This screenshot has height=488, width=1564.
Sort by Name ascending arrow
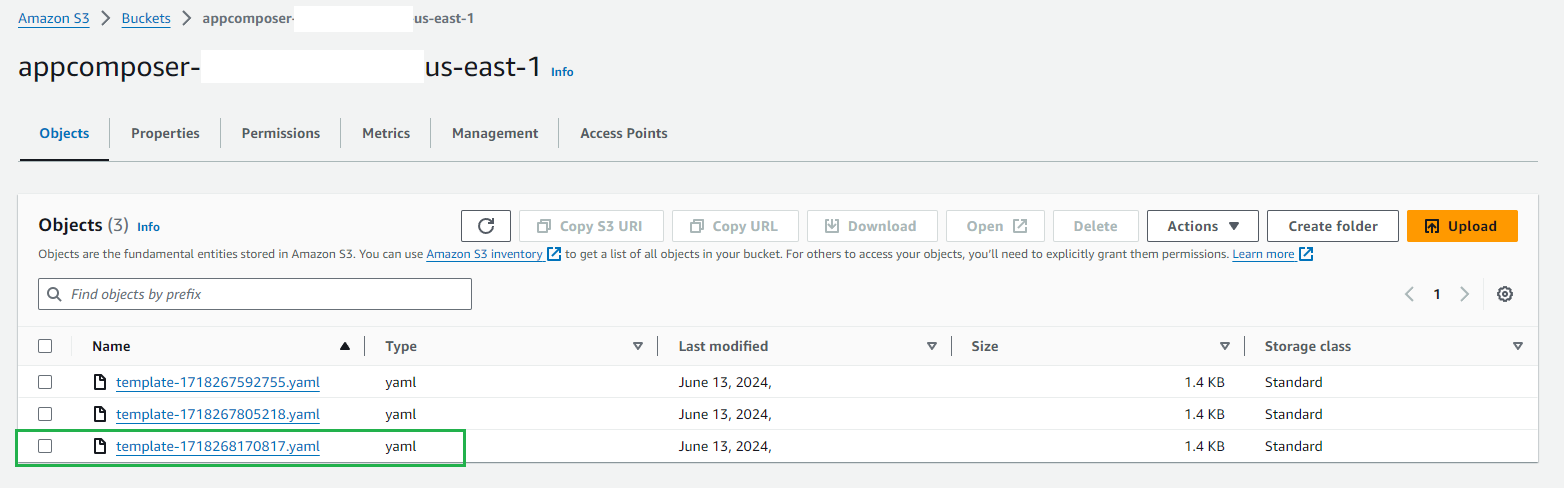(x=345, y=346)
